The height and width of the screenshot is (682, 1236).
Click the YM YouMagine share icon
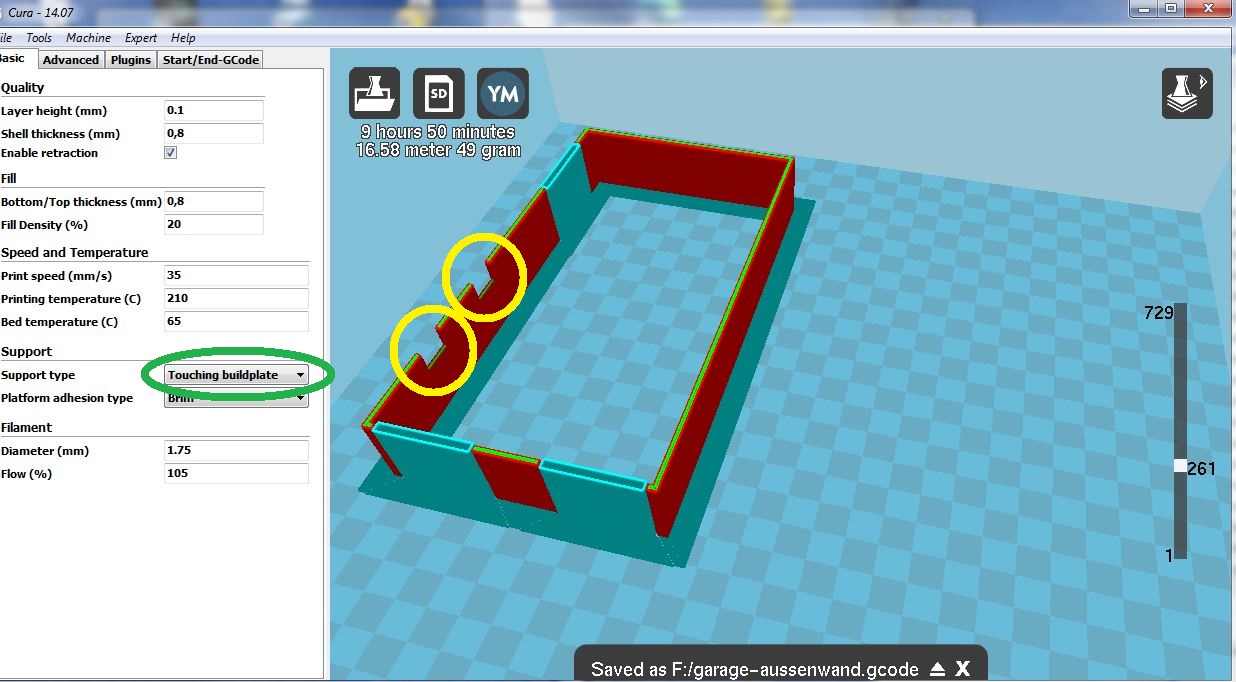(x=503, y=94)
